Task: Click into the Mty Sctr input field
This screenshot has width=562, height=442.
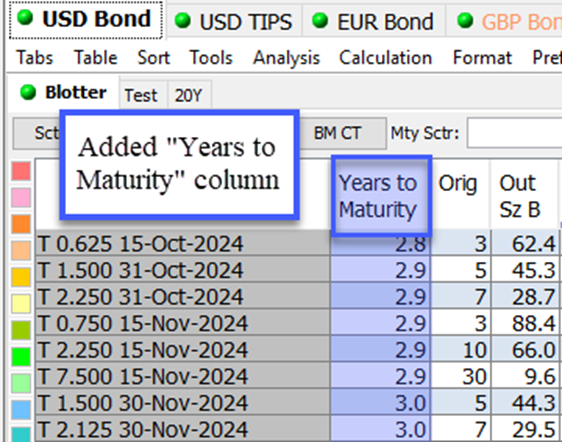Action: pyautogui.click(x=514, y=133)
